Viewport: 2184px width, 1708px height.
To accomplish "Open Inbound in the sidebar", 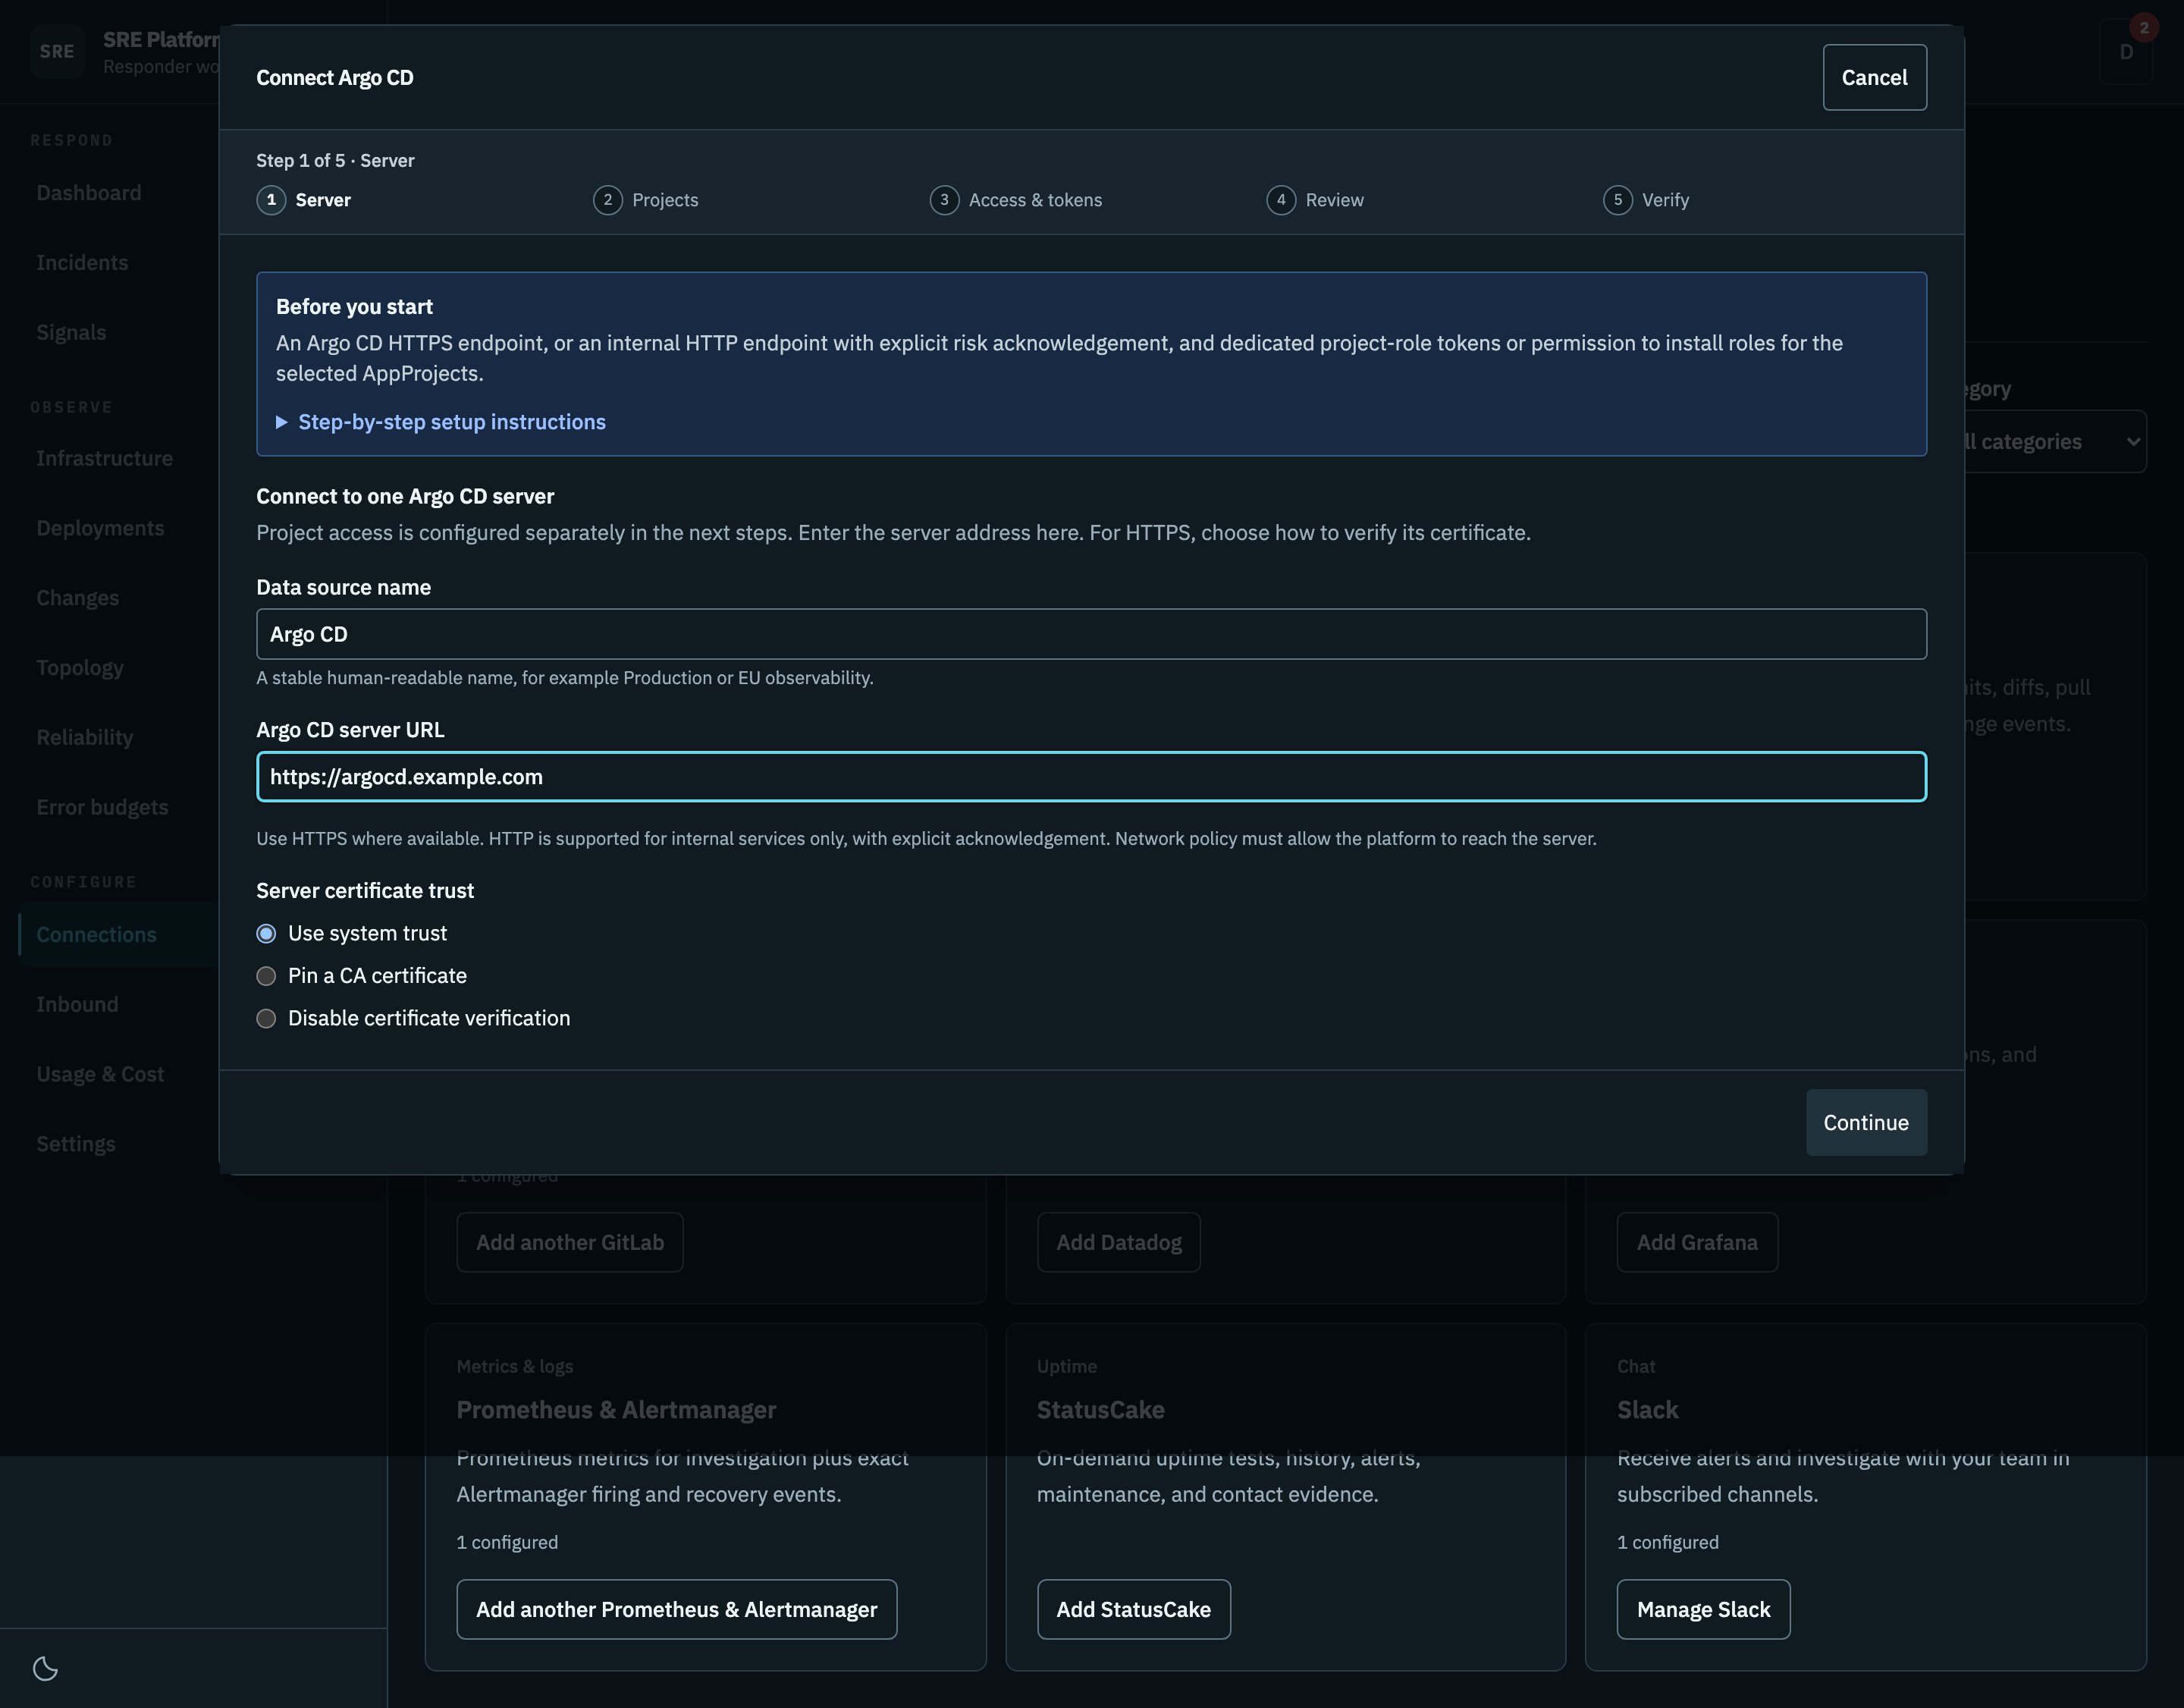I will coord(77,1005).
